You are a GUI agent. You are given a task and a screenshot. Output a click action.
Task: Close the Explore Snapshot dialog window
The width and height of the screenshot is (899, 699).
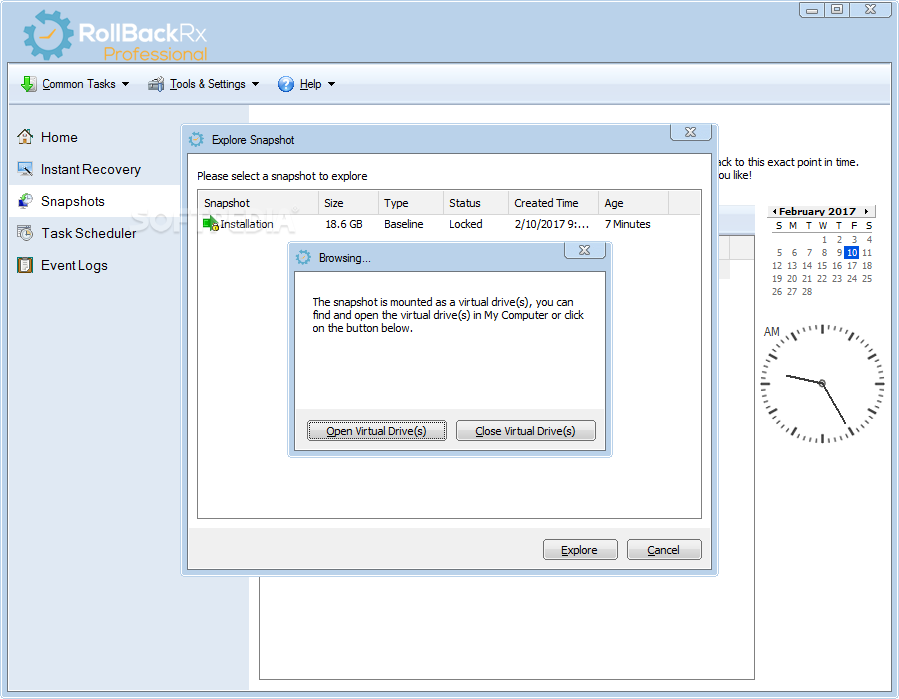click(691, 132)
